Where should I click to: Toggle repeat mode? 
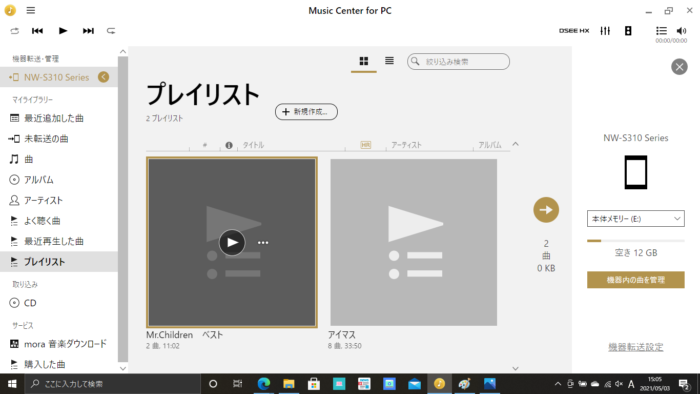click(x=111, y=31)
